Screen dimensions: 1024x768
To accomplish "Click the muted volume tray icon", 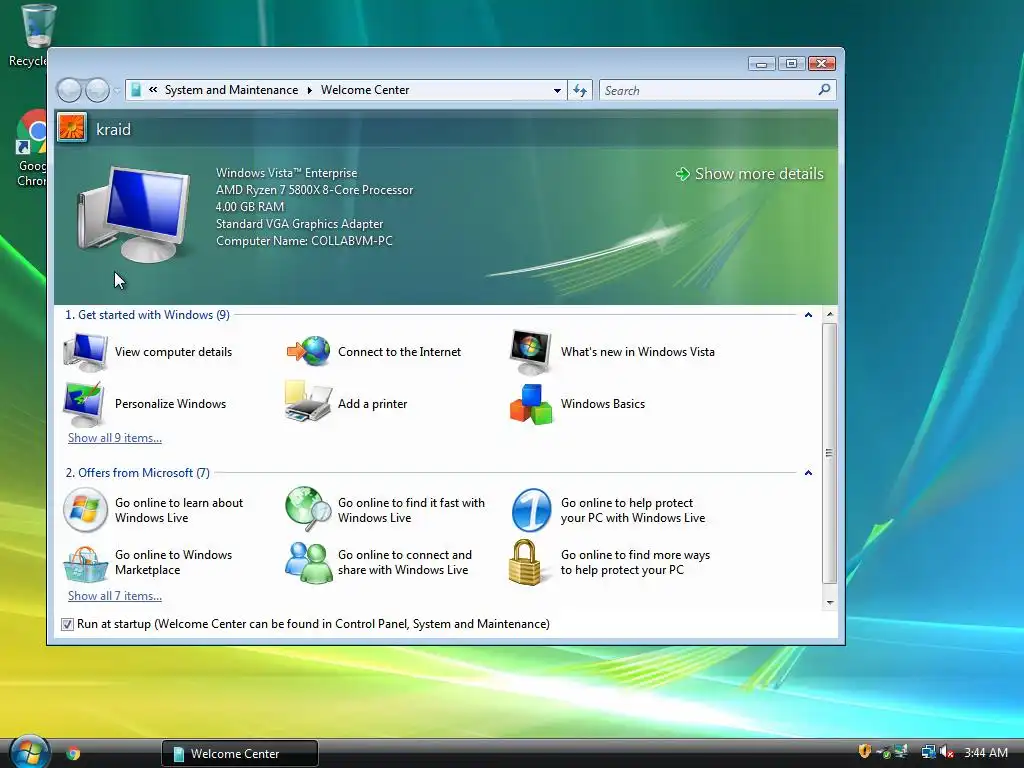I will coord(947,752).
